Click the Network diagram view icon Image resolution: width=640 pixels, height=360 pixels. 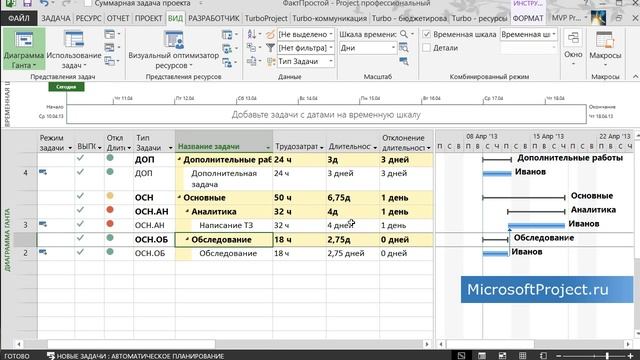[x=109, y=35]
